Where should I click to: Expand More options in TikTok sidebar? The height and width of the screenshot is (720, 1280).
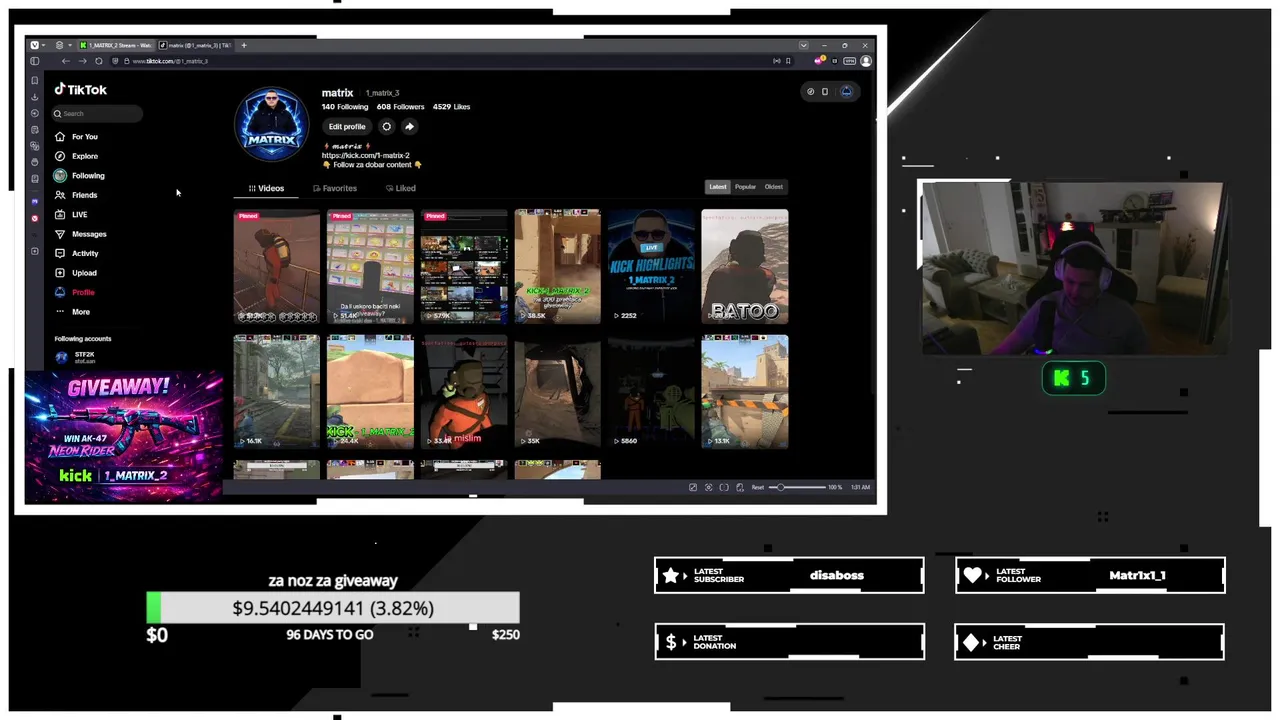point(73,312)
